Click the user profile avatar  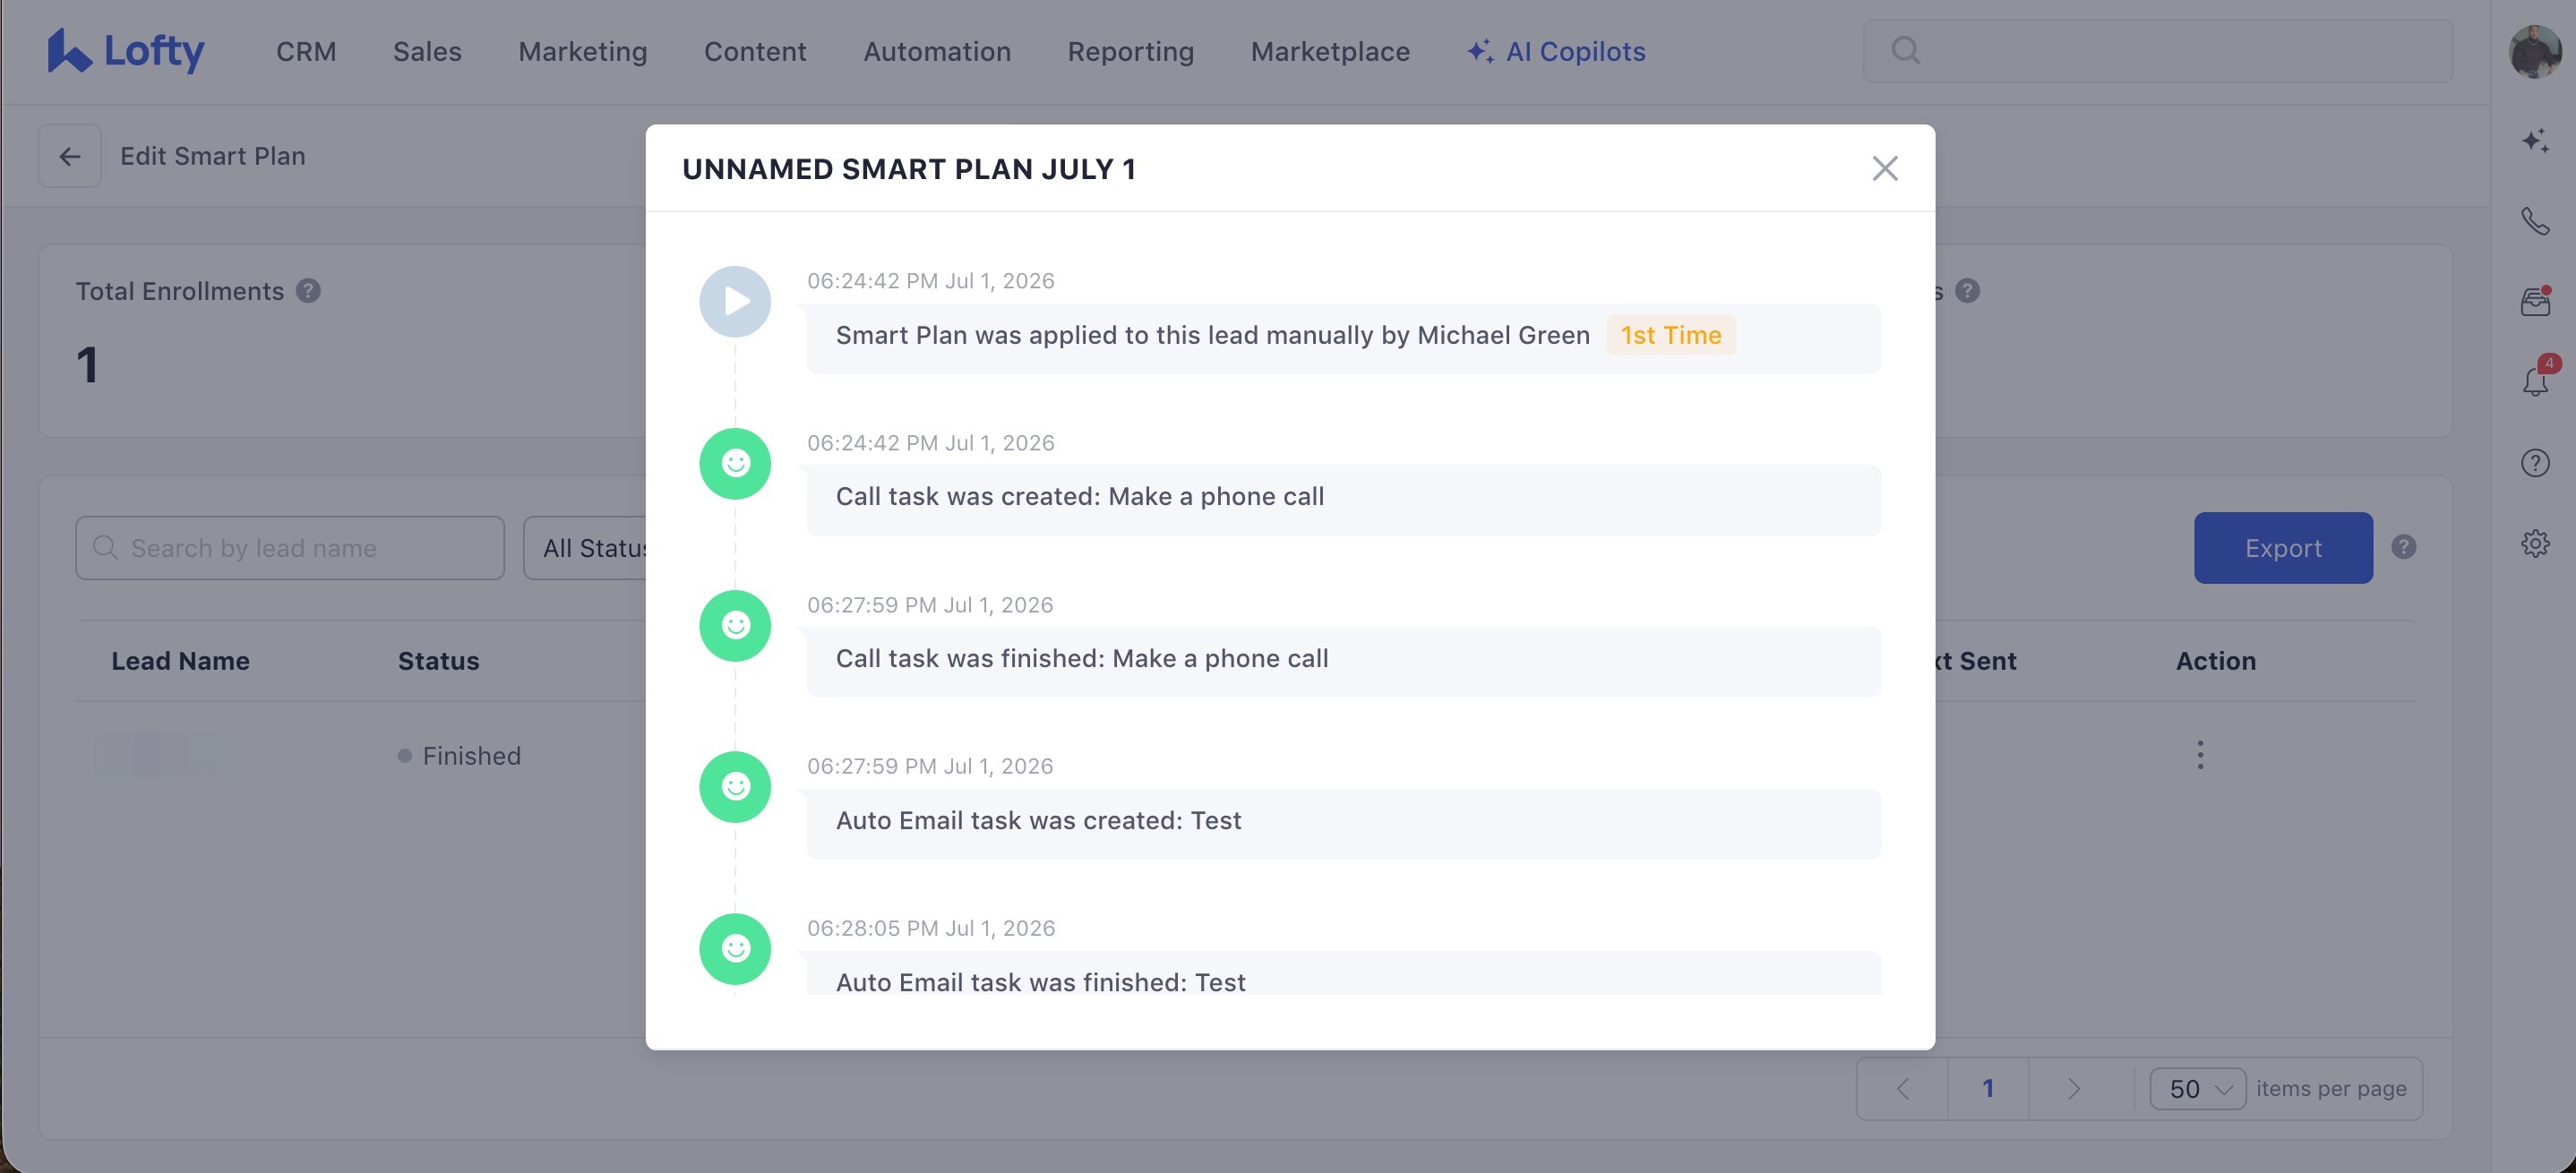tap(2534, 50)
